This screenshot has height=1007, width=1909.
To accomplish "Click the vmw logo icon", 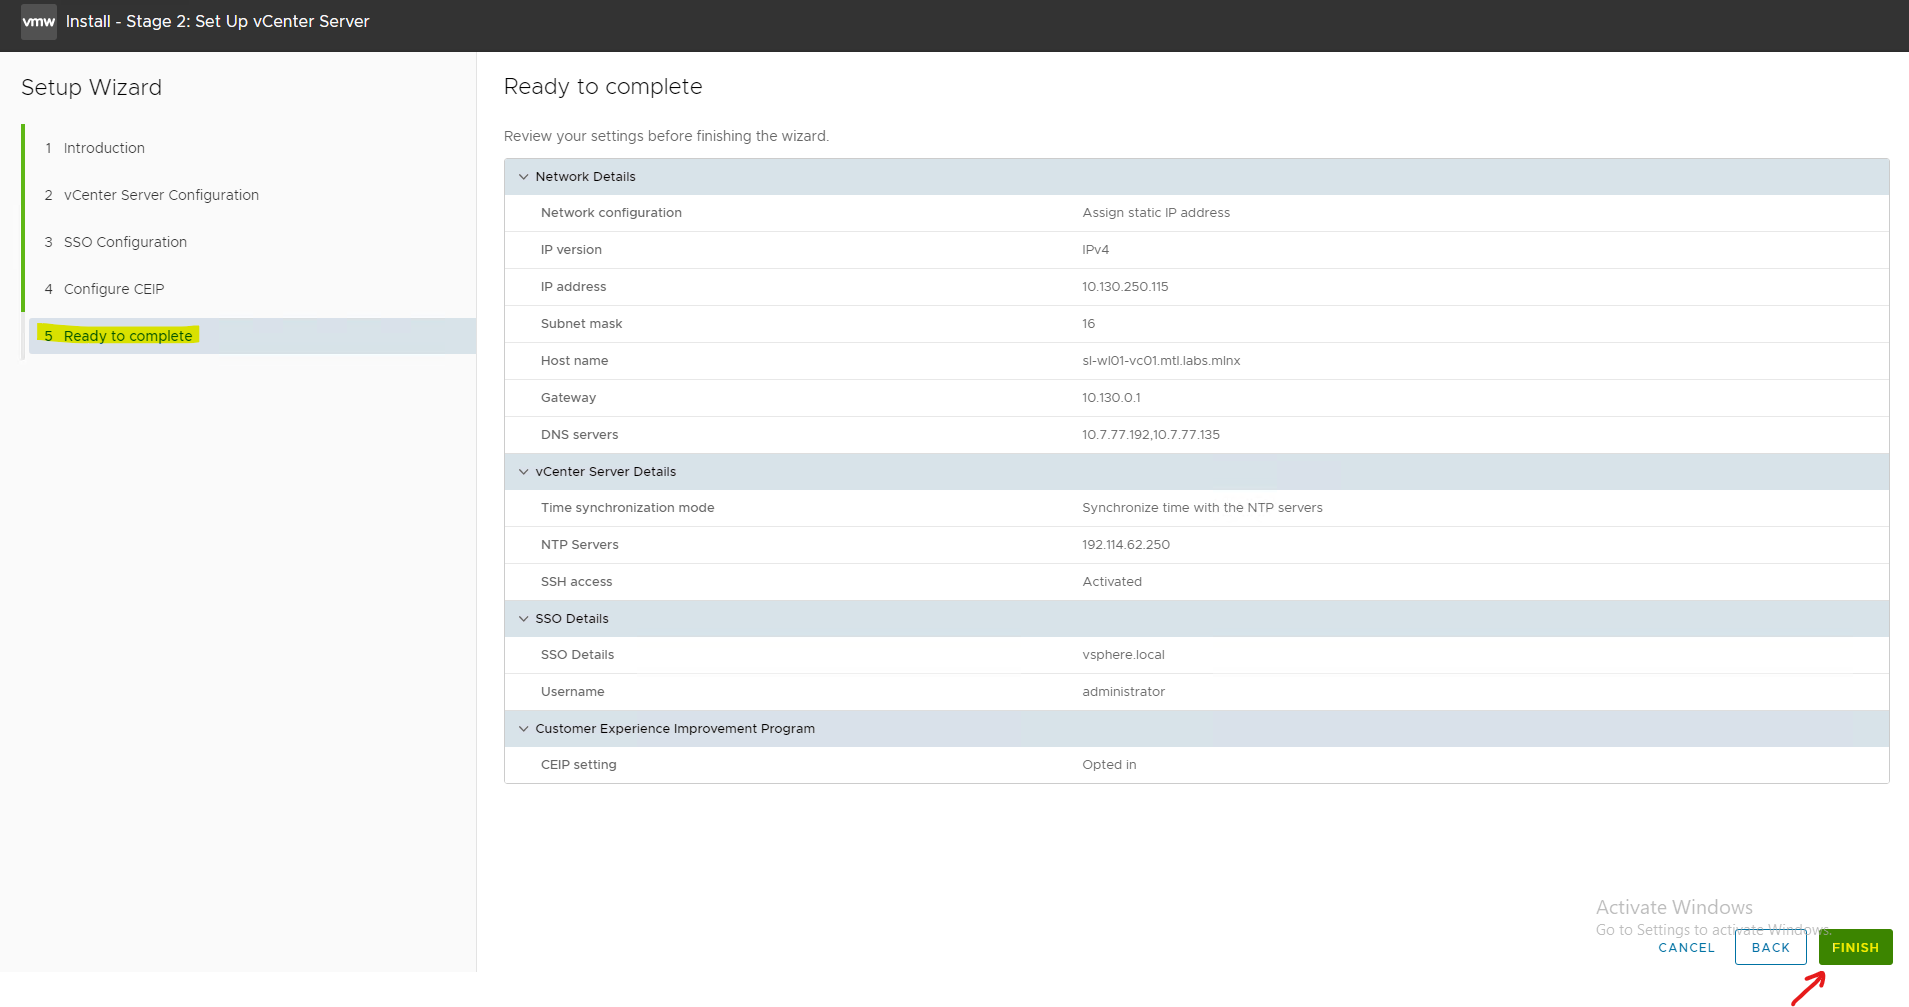I will pyautogui.click(x=39, y=21).
